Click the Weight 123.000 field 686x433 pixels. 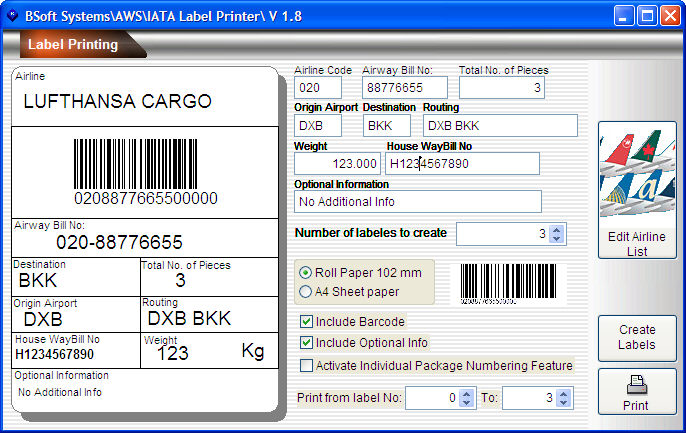point(337,164)
